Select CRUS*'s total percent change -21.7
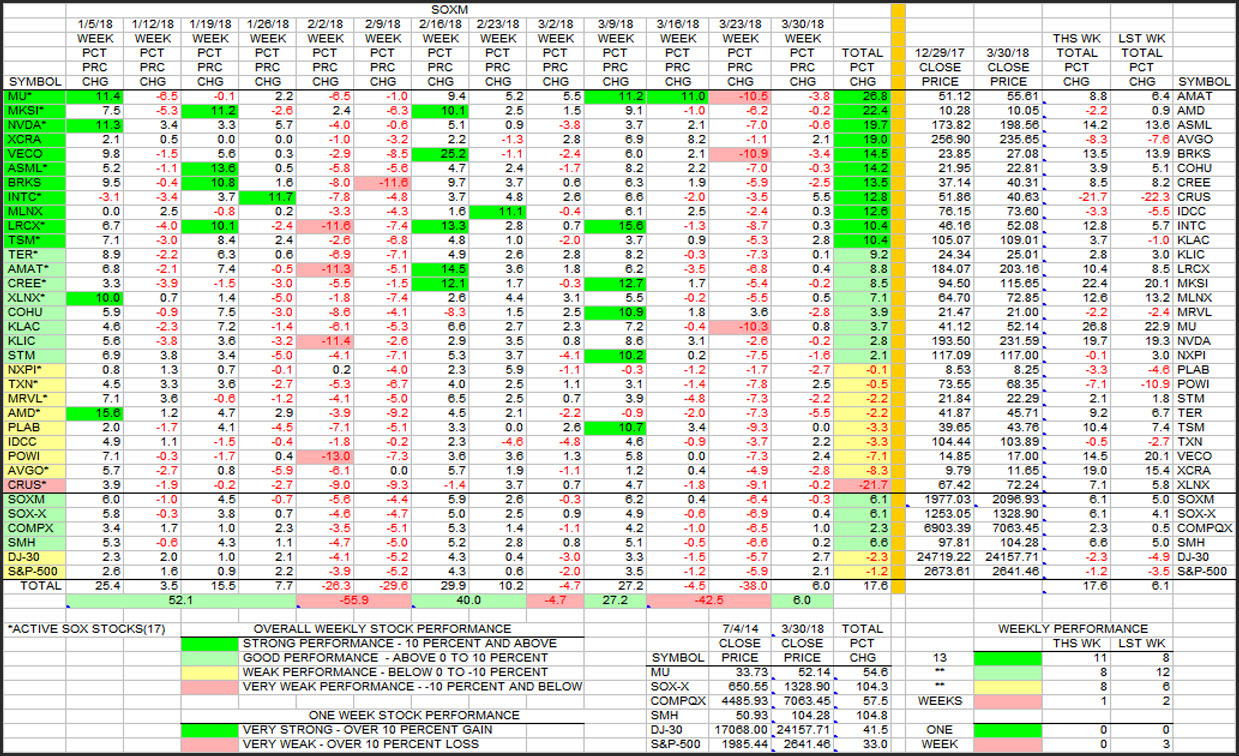This screenshot has width=1239, height=756. tap(861, 485)
